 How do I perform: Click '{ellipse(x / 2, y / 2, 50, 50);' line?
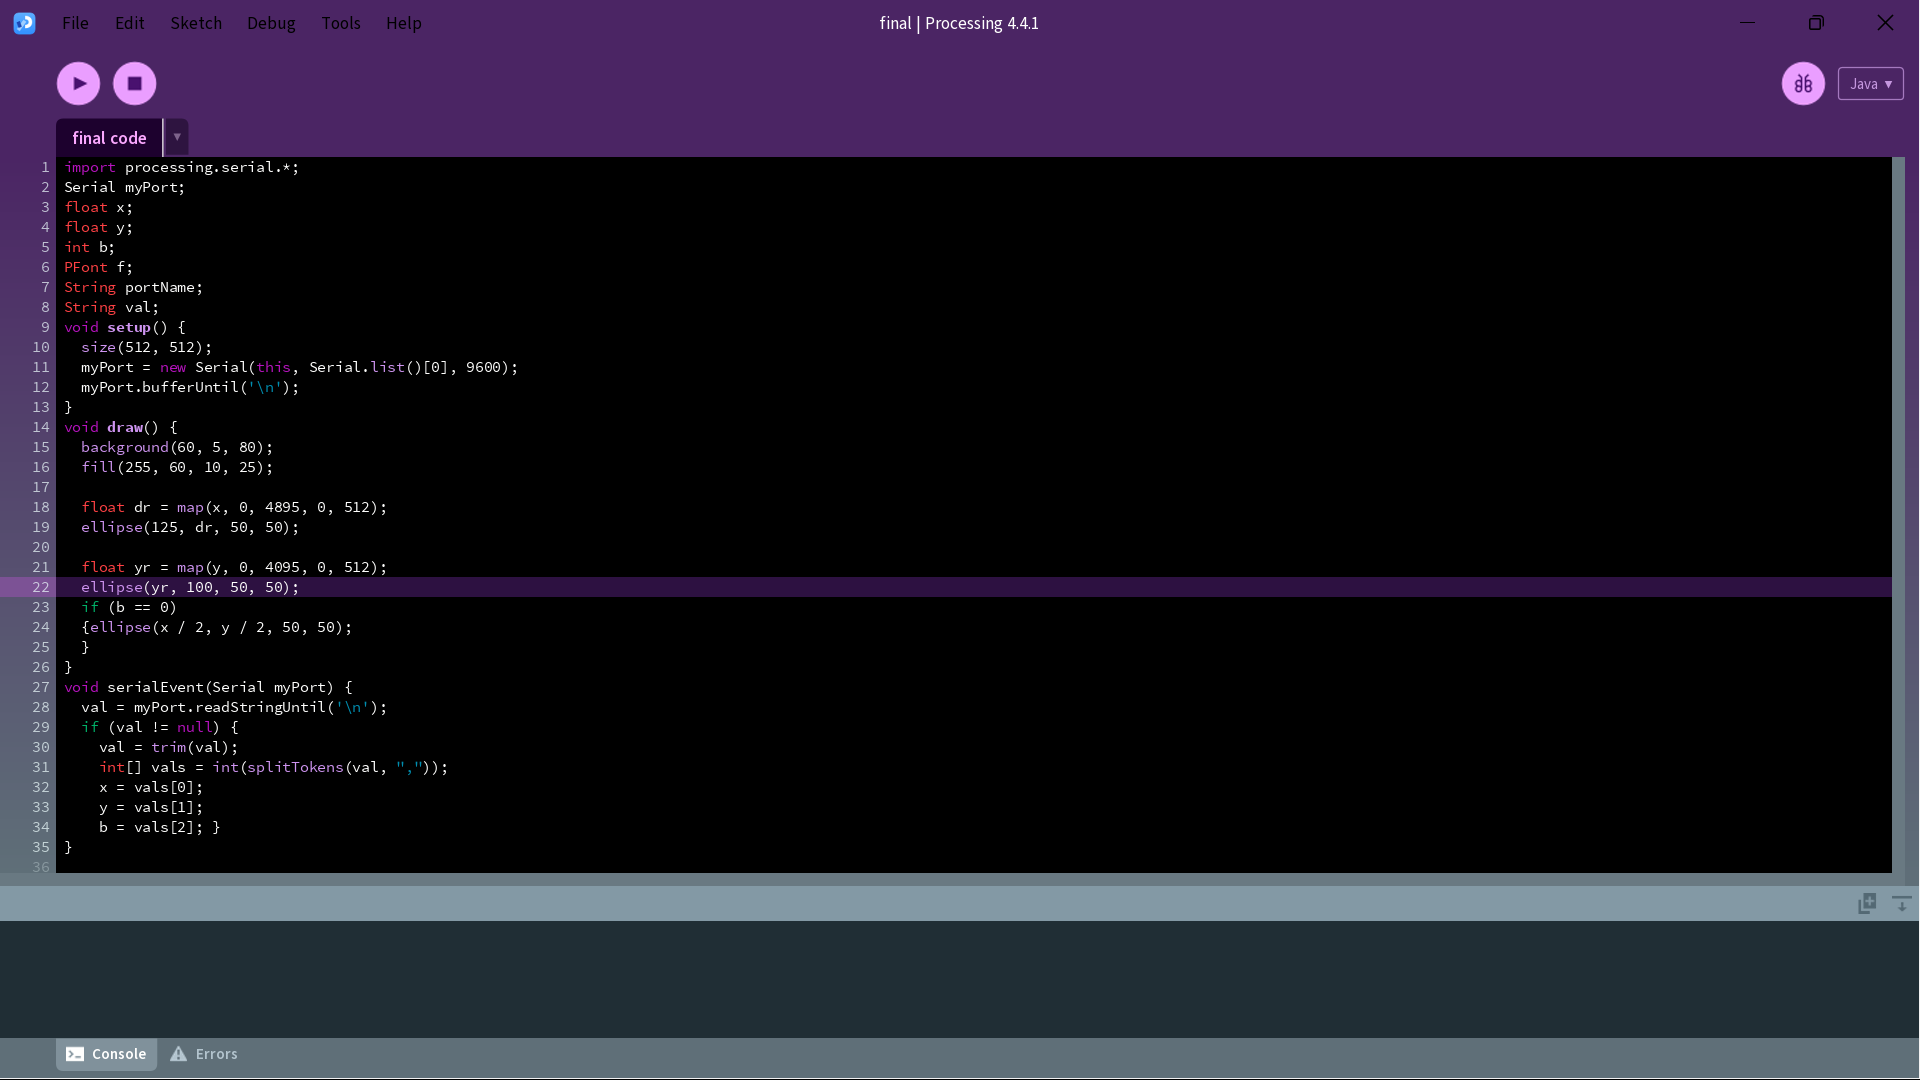(x=216, y=627)
